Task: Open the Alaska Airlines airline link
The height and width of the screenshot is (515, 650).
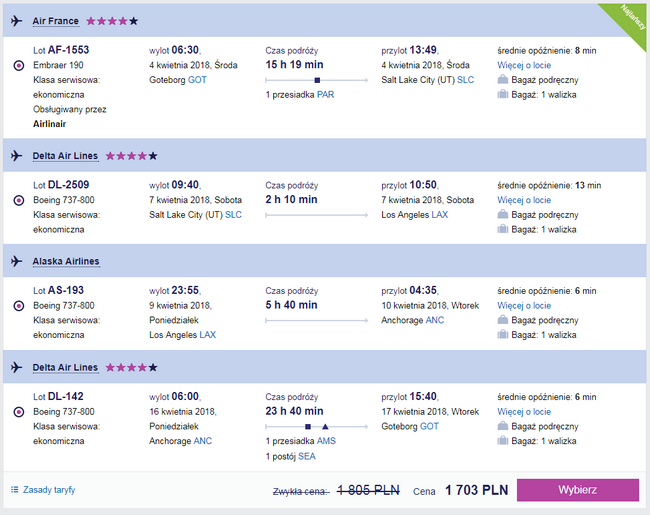Action: (x=66, y=261)
